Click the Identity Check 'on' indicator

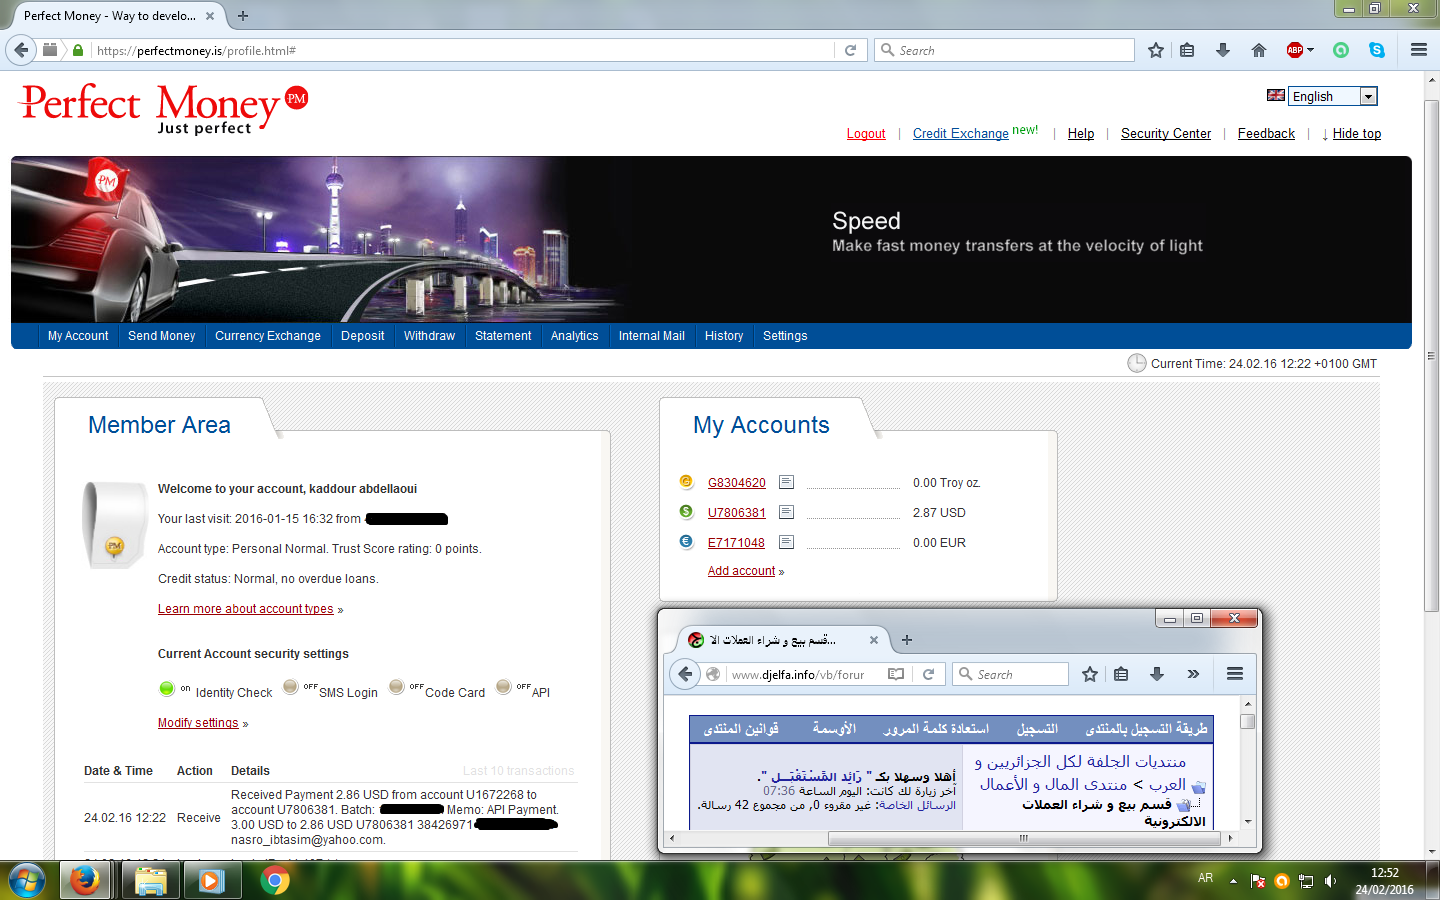point(167,688)
